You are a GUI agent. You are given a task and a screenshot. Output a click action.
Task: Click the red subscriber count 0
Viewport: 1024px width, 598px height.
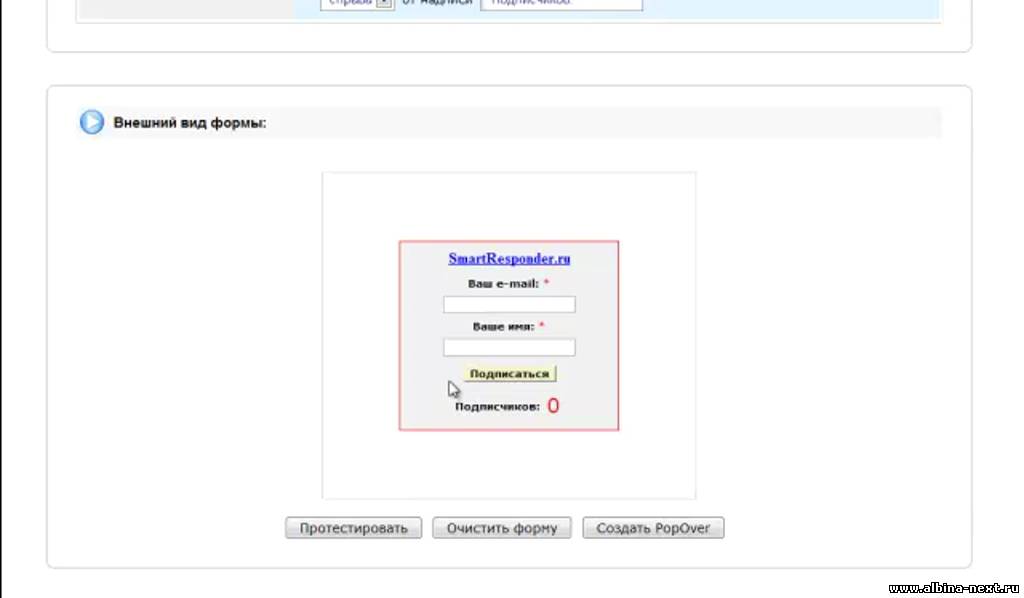[553, 406]
